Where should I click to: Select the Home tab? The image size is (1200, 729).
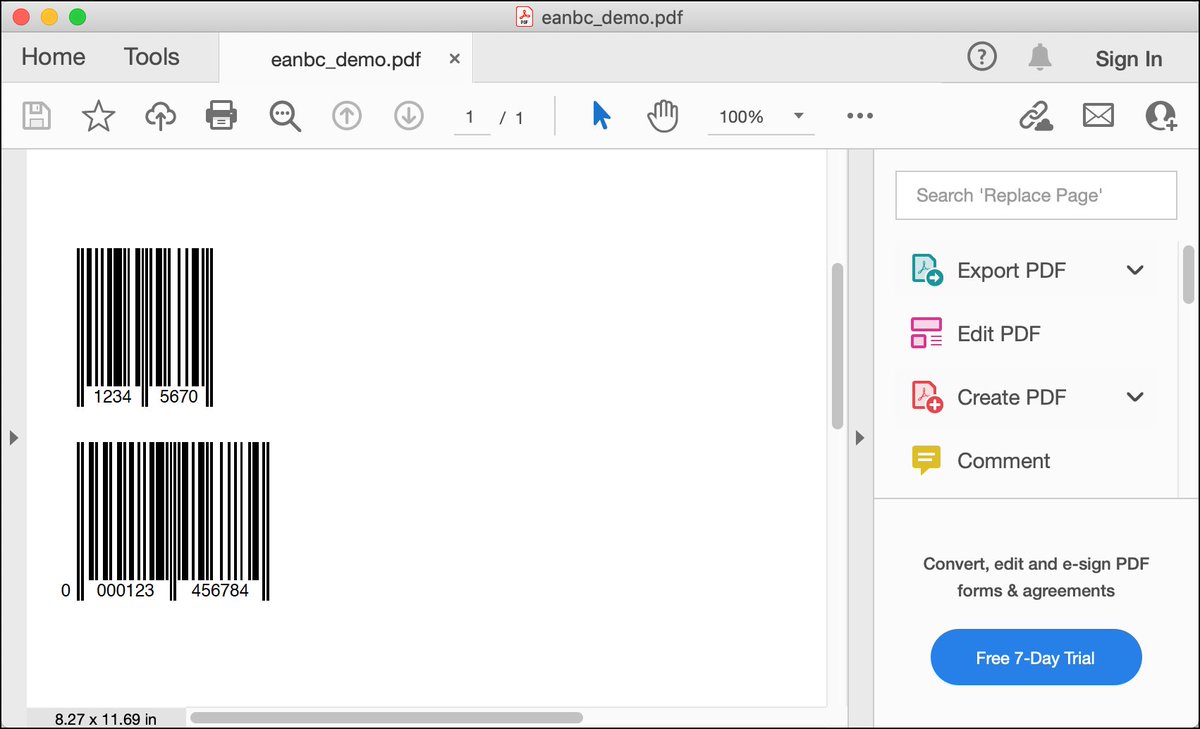point(52,57)
